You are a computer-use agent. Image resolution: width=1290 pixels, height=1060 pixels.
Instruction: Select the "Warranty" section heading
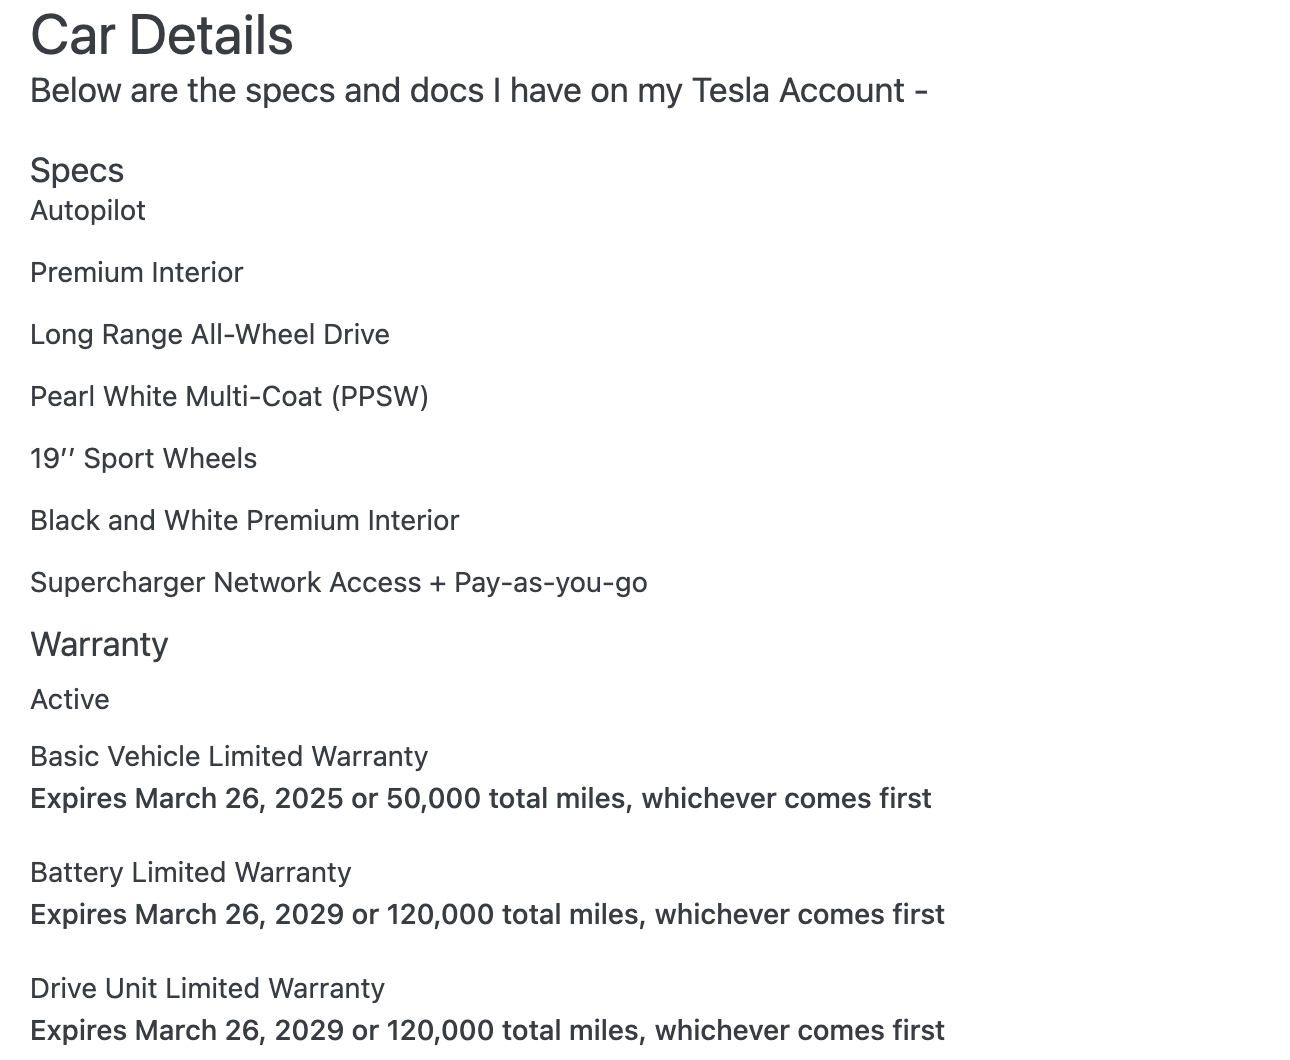pyautogui.click(x=99, y=645)
